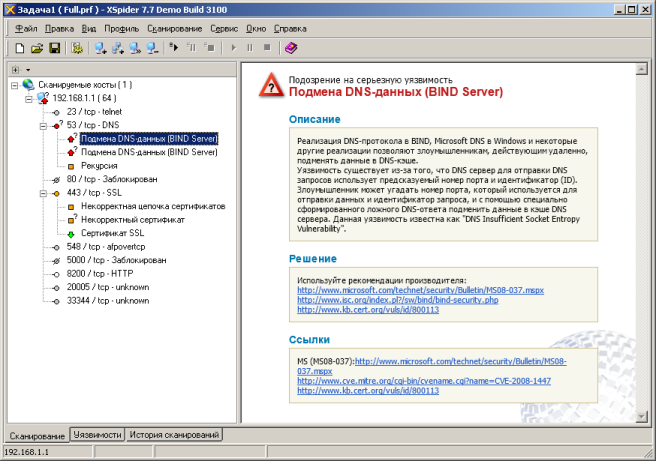Click the orange square icon beside Рекурсия

[x=71, y=166]
